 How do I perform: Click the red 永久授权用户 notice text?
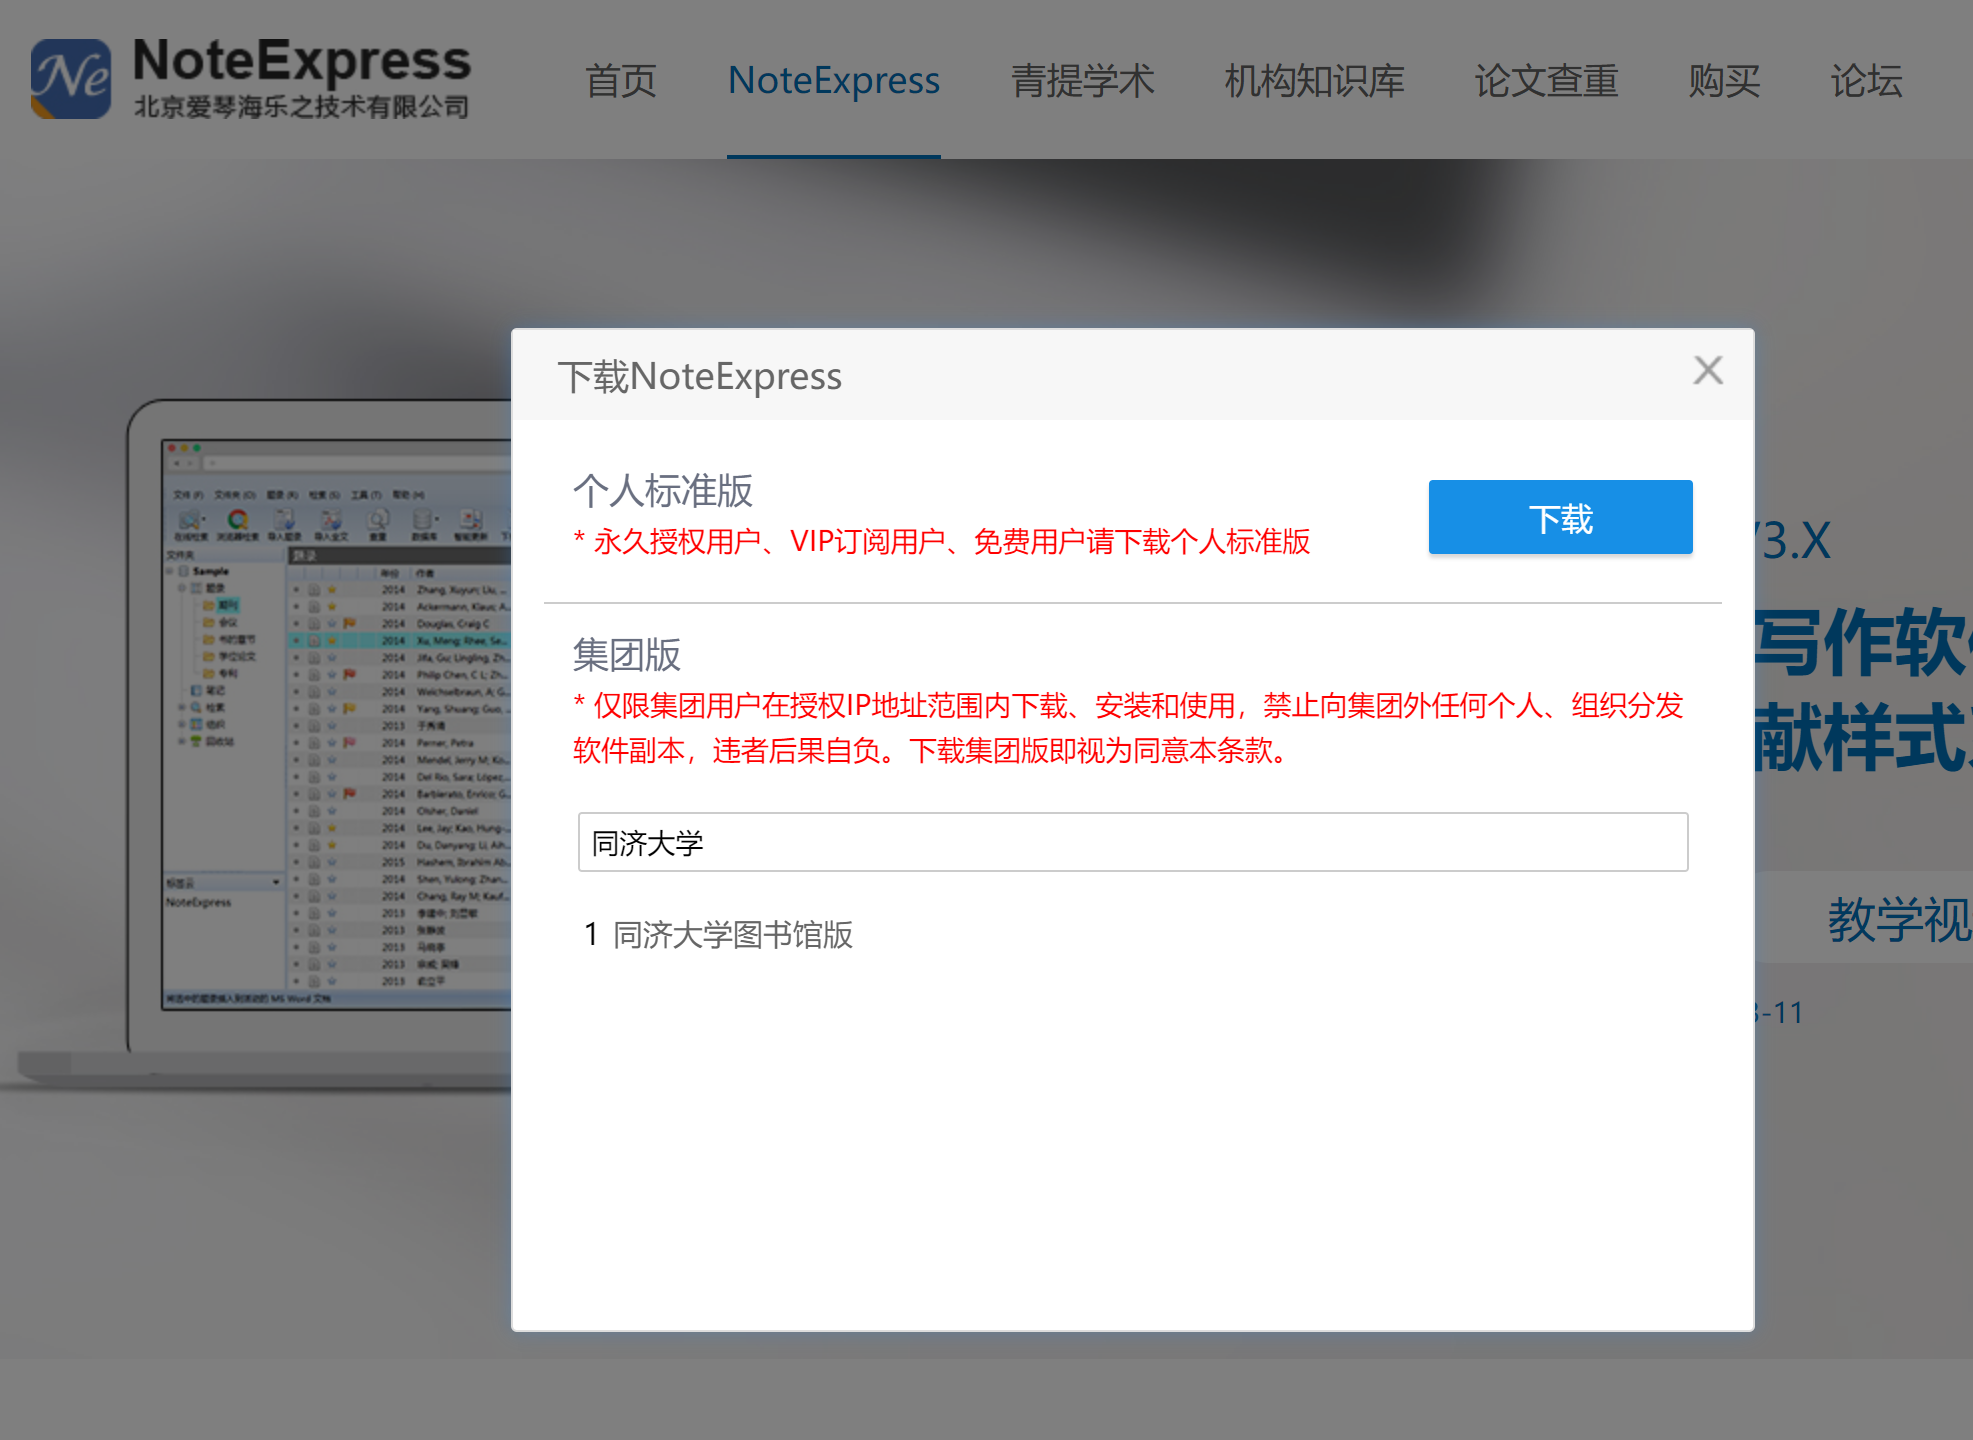pos(941,542)
